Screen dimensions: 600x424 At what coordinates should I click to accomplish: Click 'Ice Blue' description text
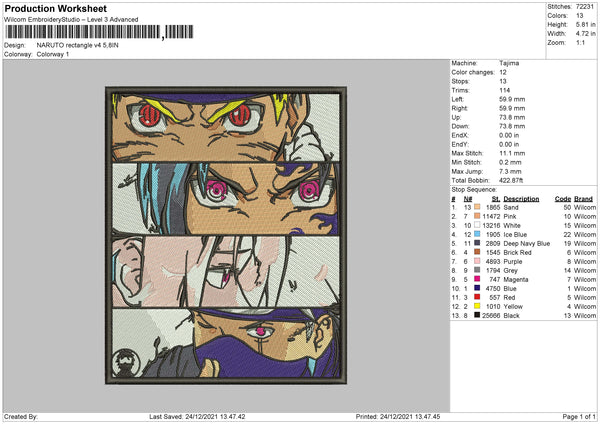[x=515, y=235]
